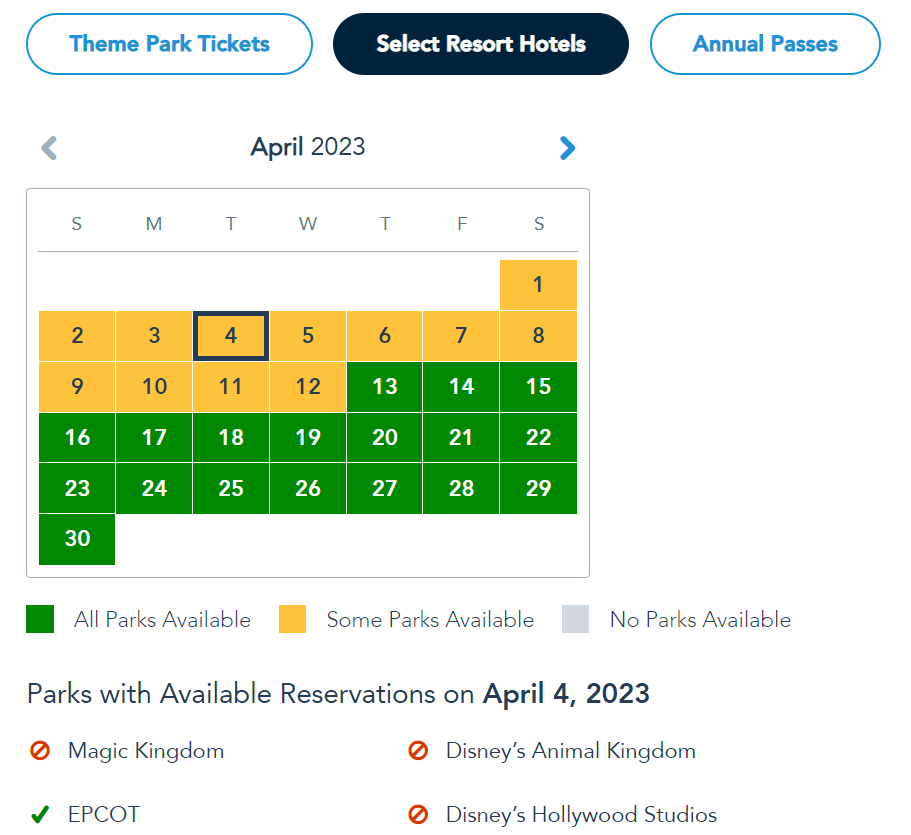Click the green checkmark next to EPCOT
This screenshot has height=835, width=911.
click(40, 815)
